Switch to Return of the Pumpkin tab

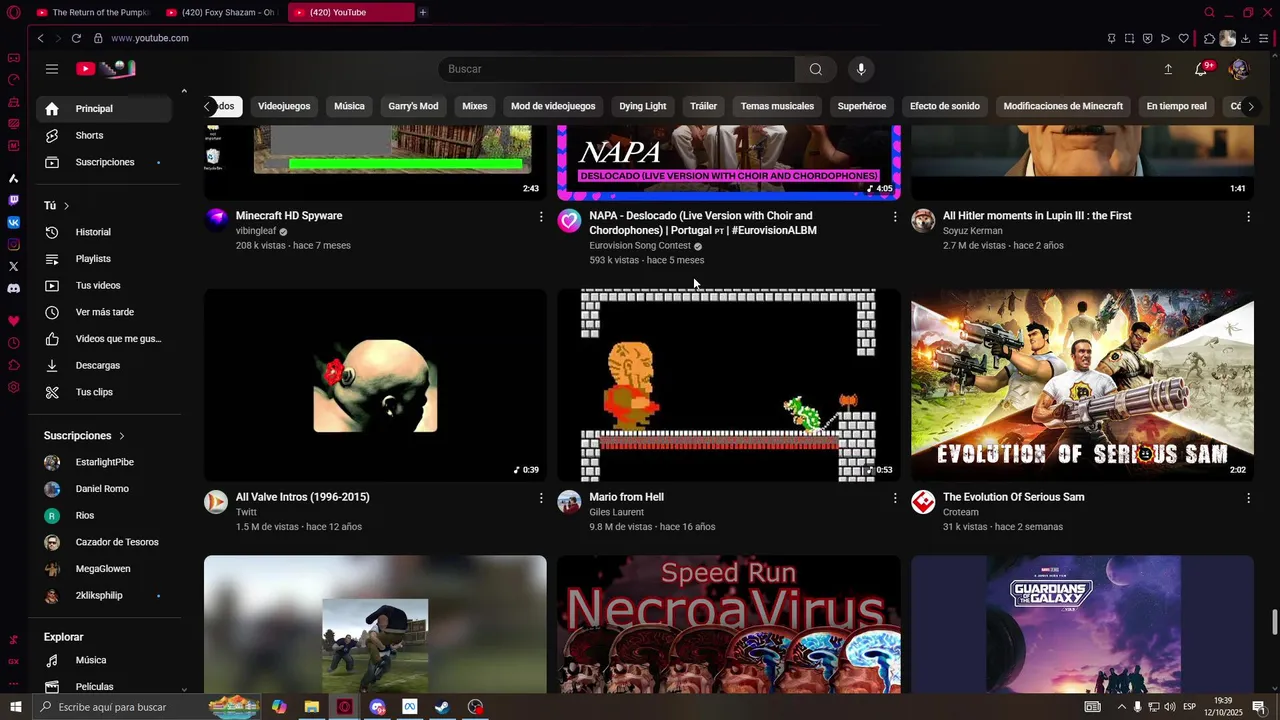tap(92, 12)
